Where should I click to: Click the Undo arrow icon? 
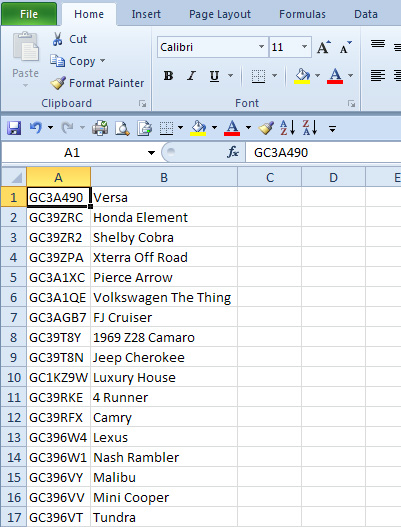(36, 128)
